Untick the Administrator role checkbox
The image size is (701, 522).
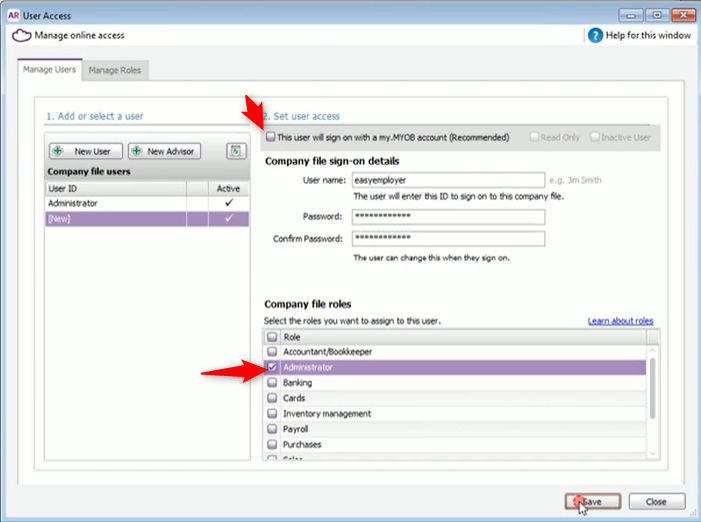pos(272,367)
